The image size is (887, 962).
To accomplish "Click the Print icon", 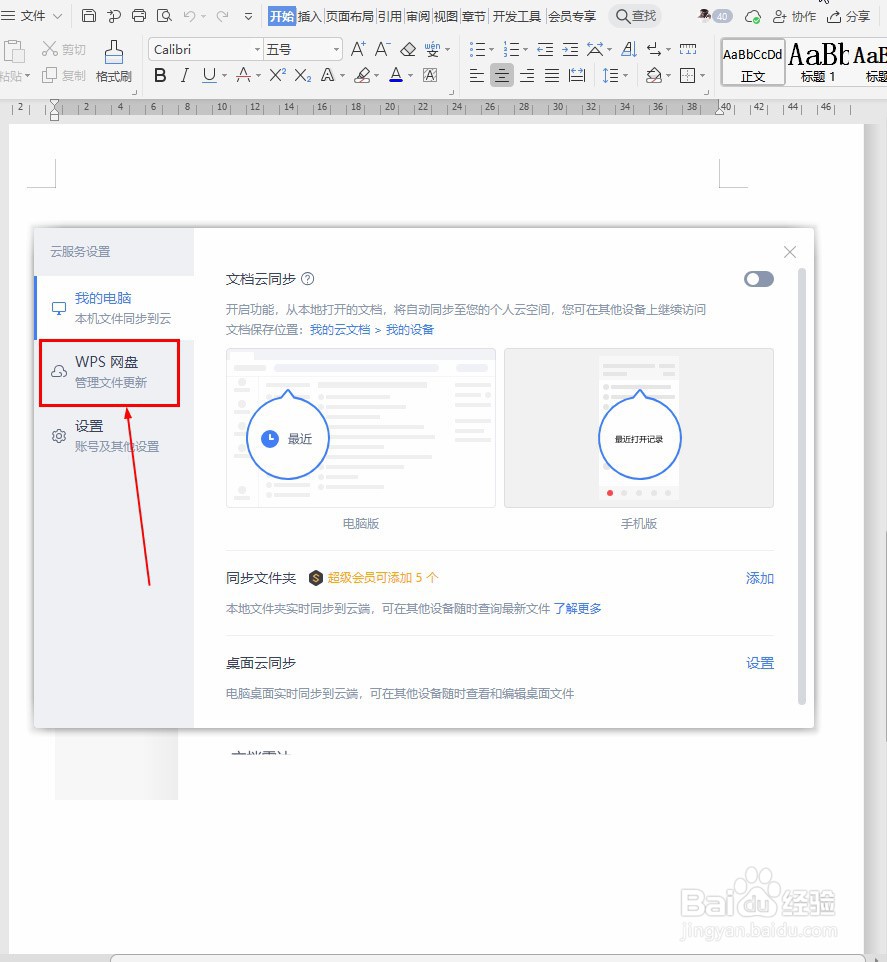I will tap(139, 16).
